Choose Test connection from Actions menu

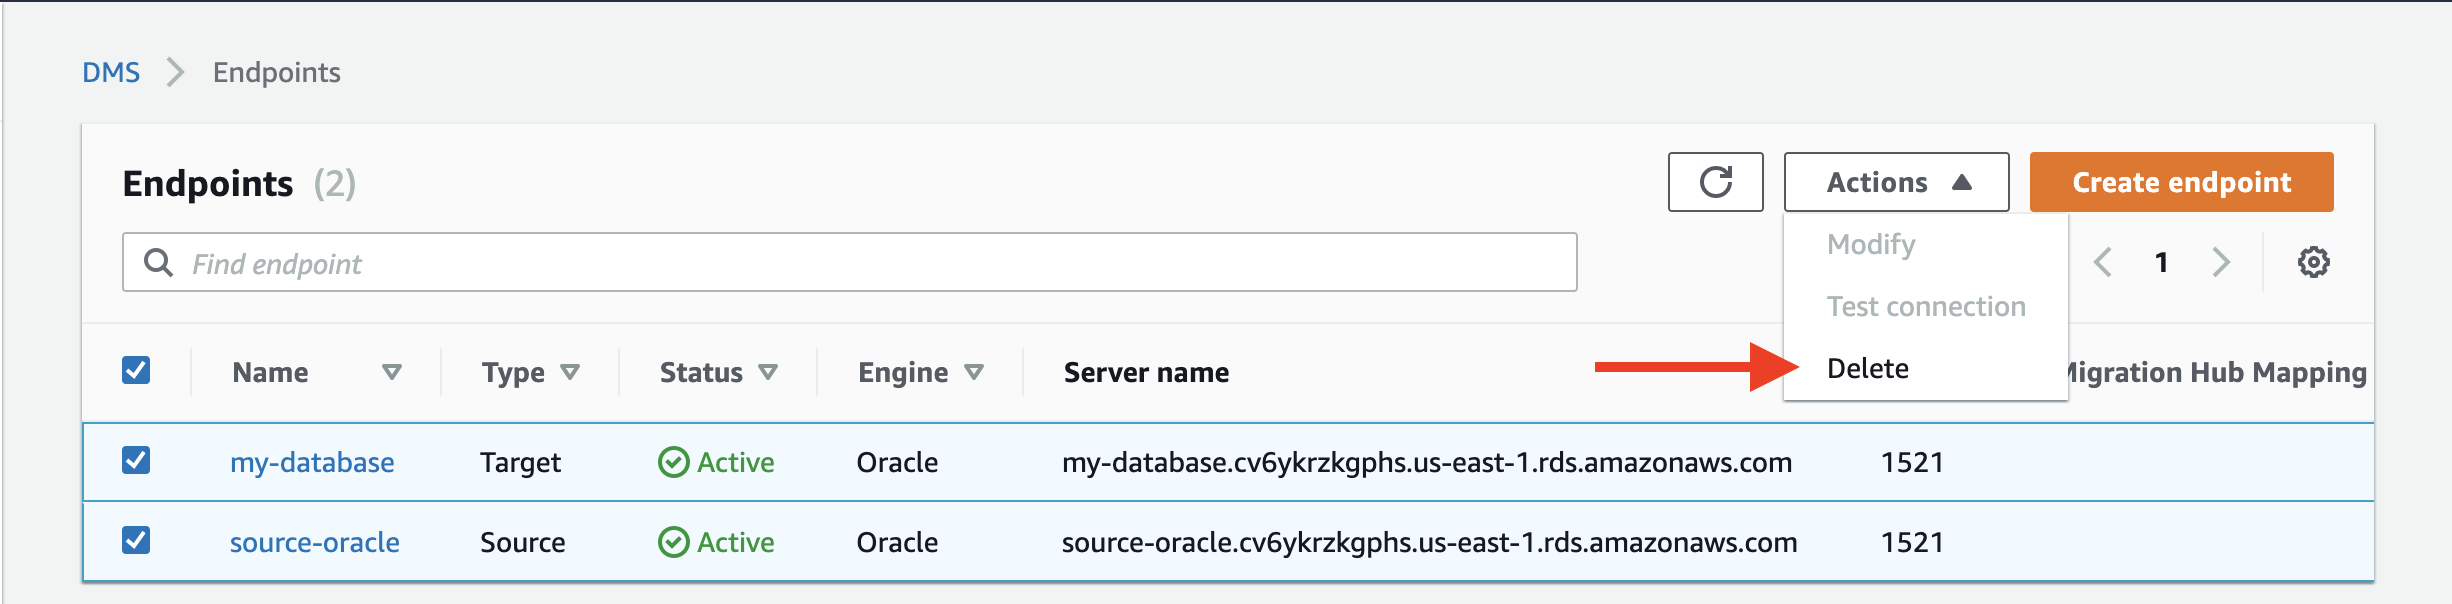(x=1925, y=306)
